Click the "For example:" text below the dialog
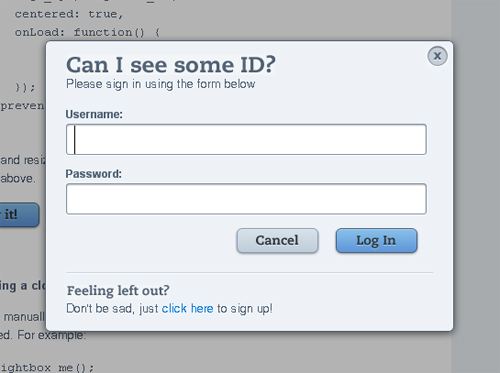The width and height of the screenshot is (500, 373). tap(52, 335)
